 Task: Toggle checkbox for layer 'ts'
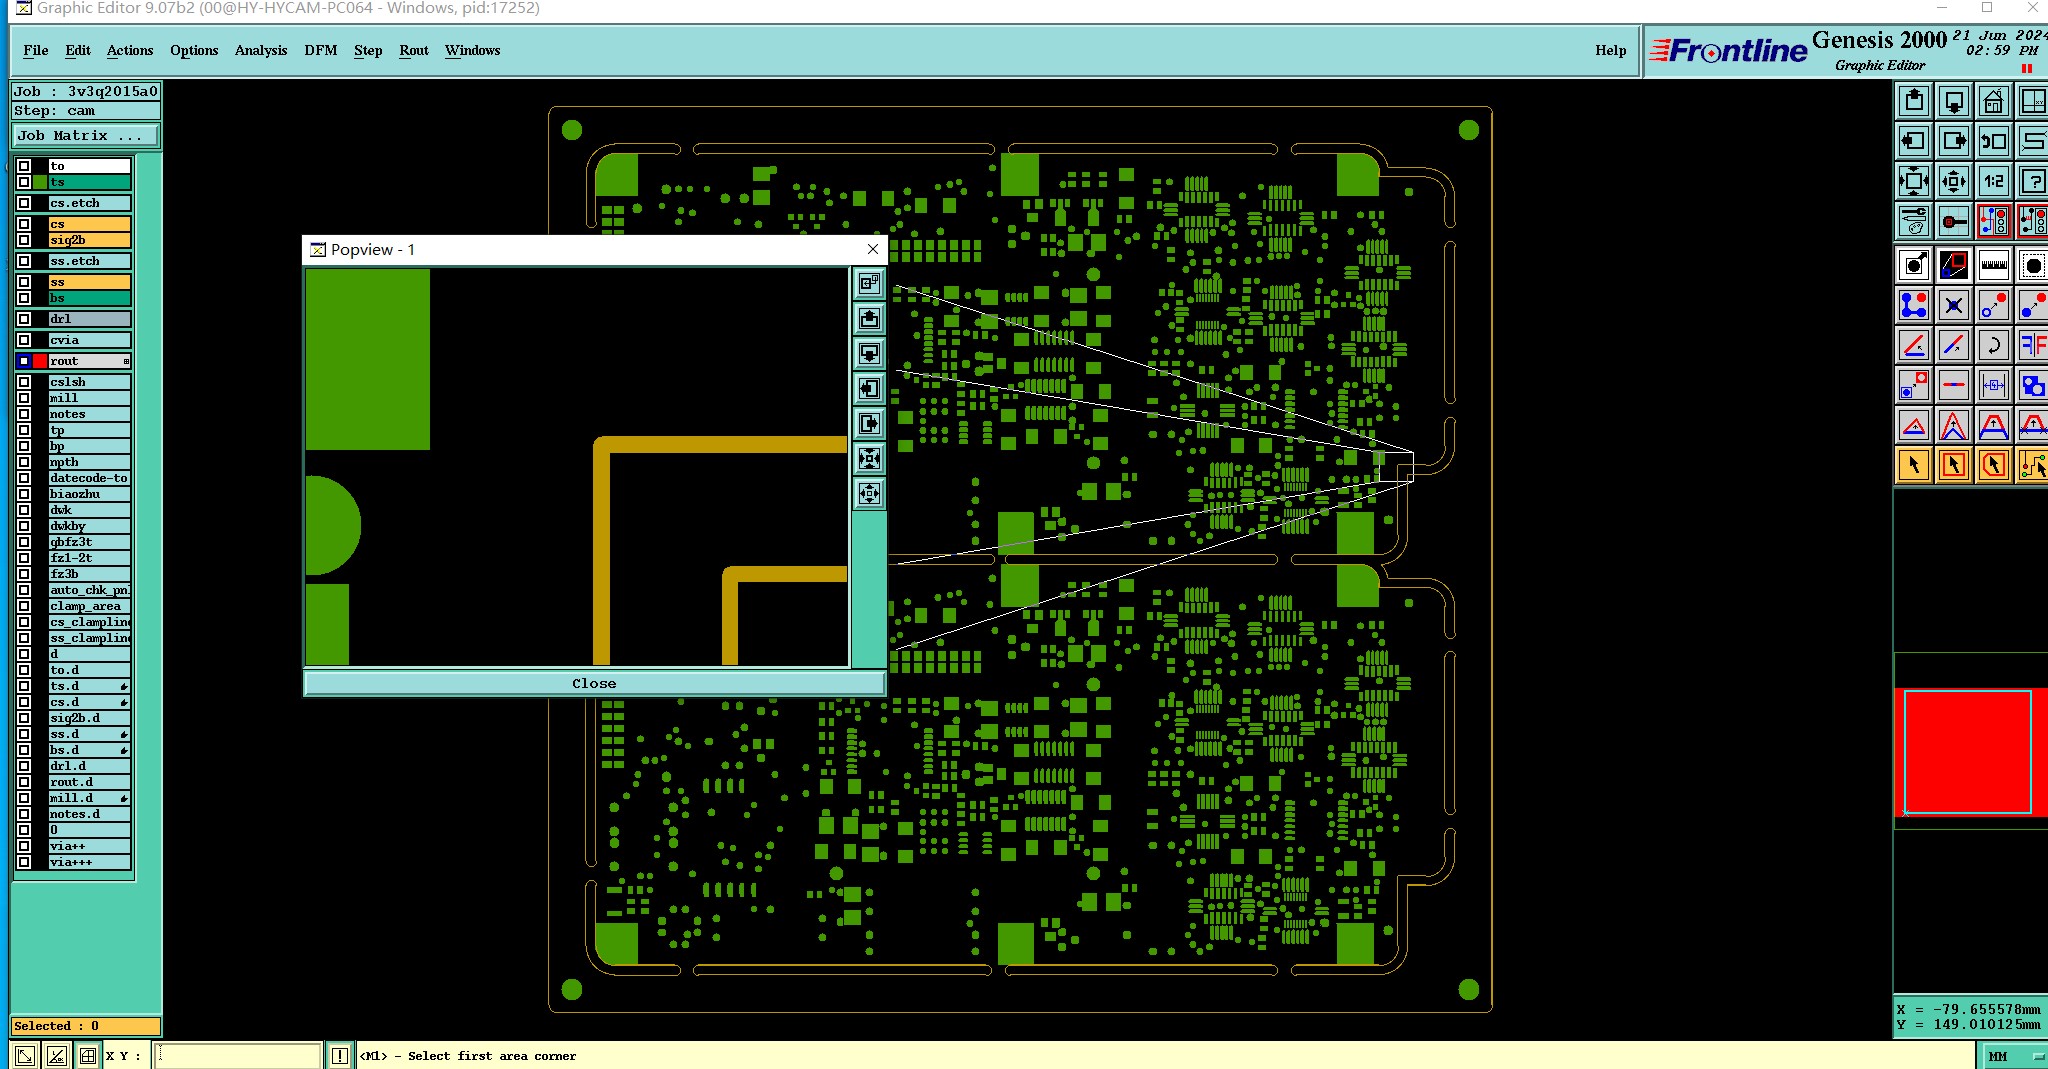(24, 182)
